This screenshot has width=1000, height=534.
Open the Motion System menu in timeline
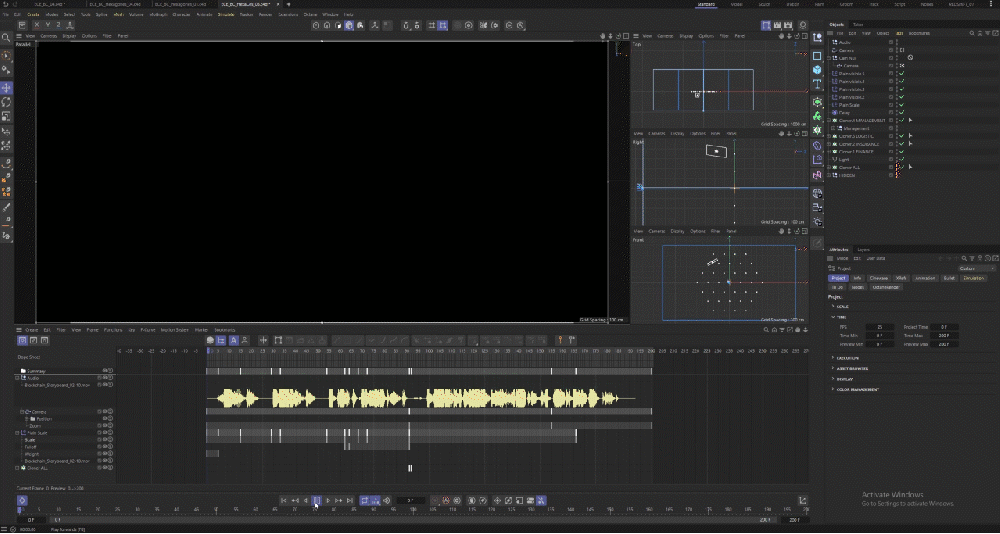pyautogui.click(x=174, y=330)
